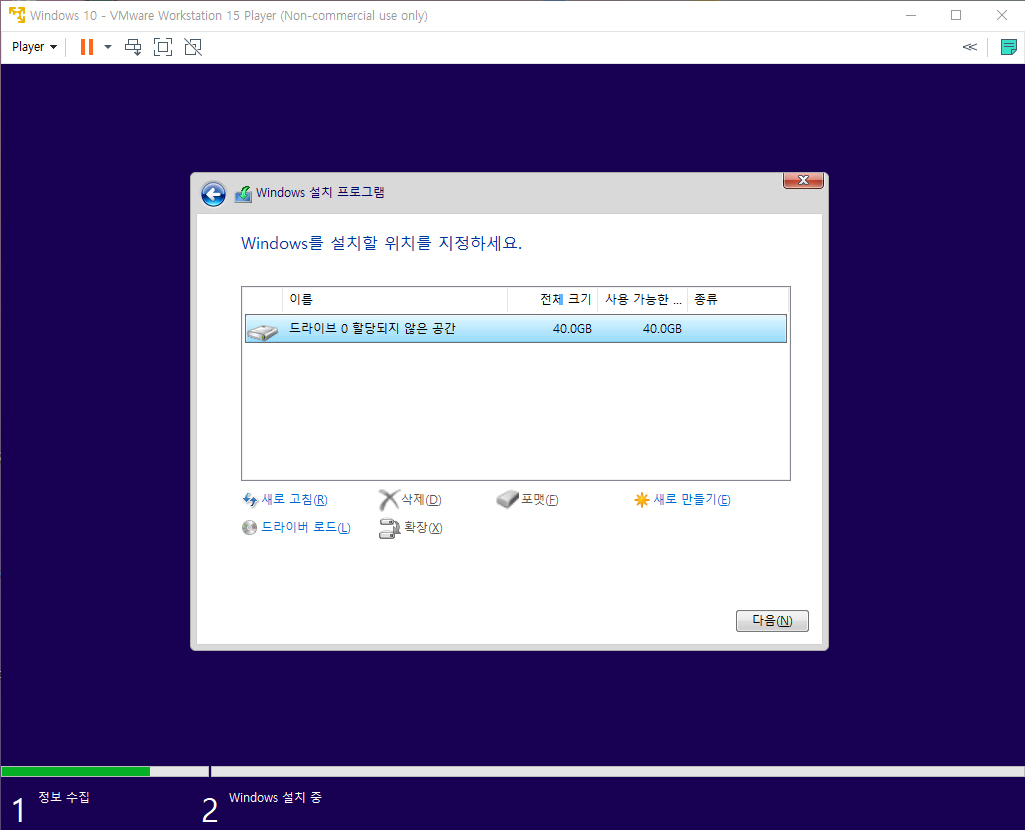Click the load driver disc icon
Screen dimensions: 1025x830
click(249, 527)
